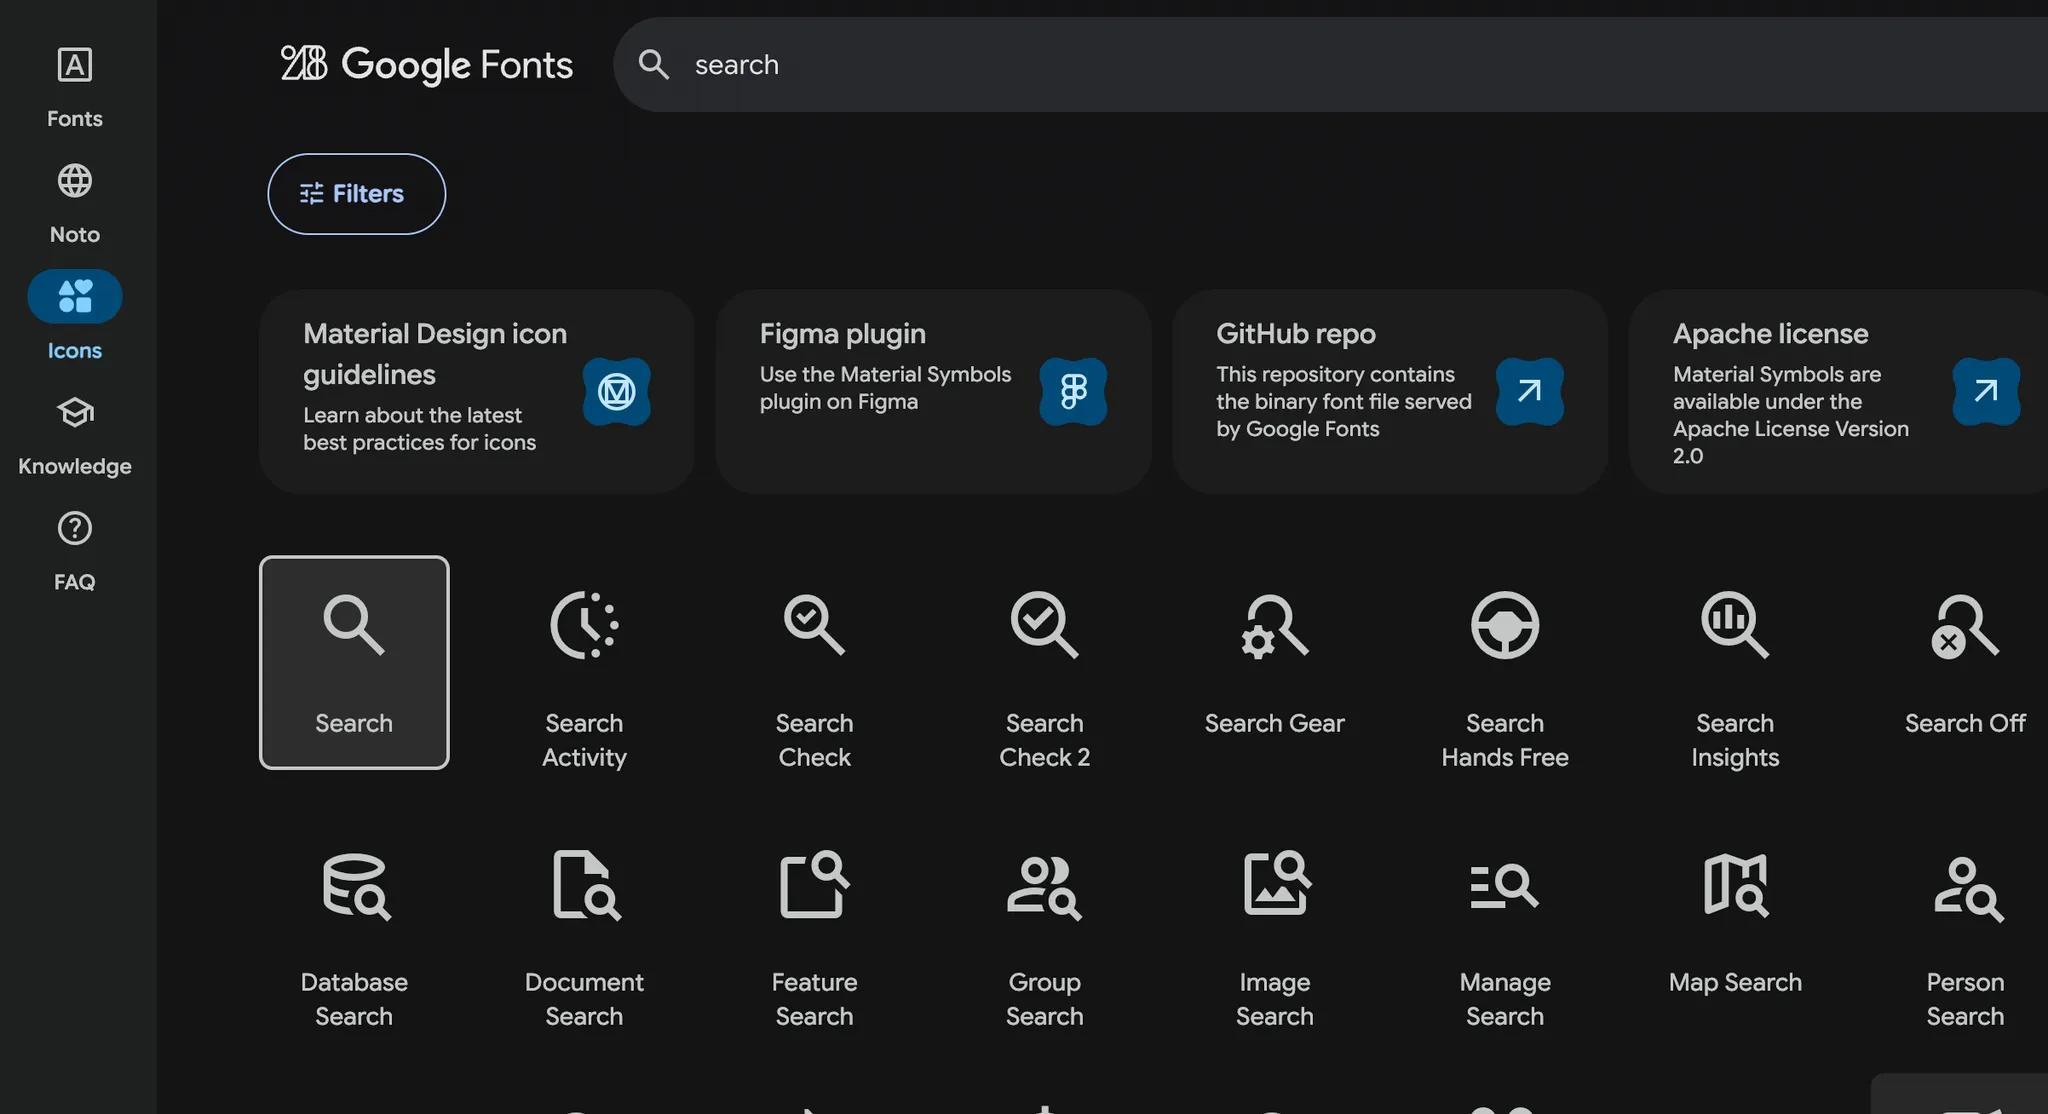Select the Image Search icon
This screenshot has width=2048, height=1114.
[1274, 922]
